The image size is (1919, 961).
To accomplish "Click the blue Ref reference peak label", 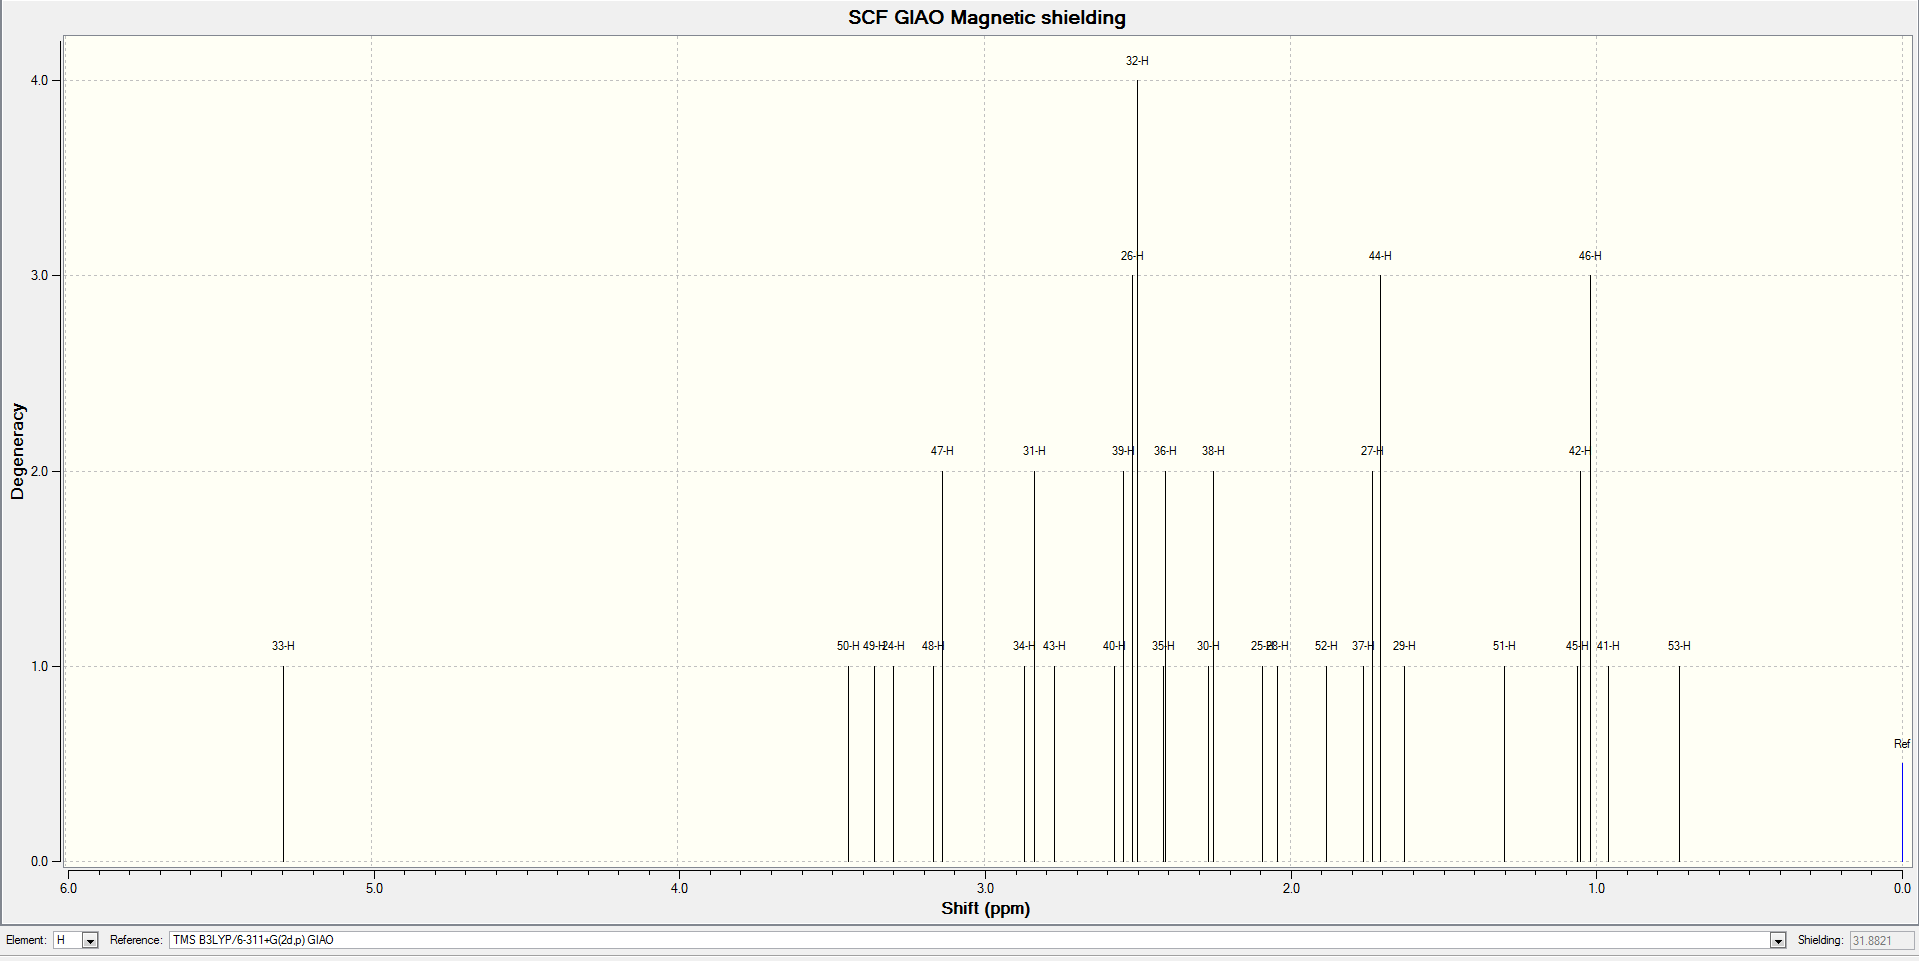I will pyautogui.click(x=1902, y=744).
